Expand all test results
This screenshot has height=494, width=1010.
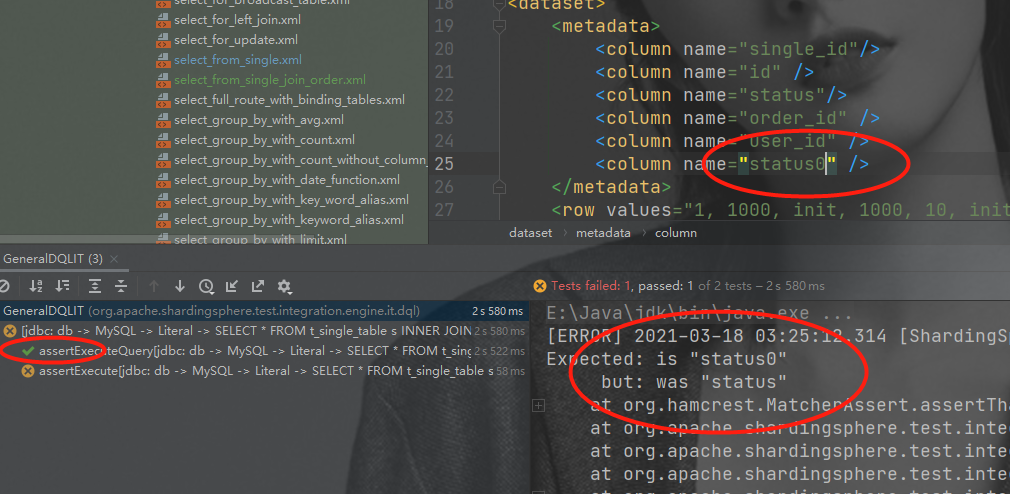(x=95, y=287)
